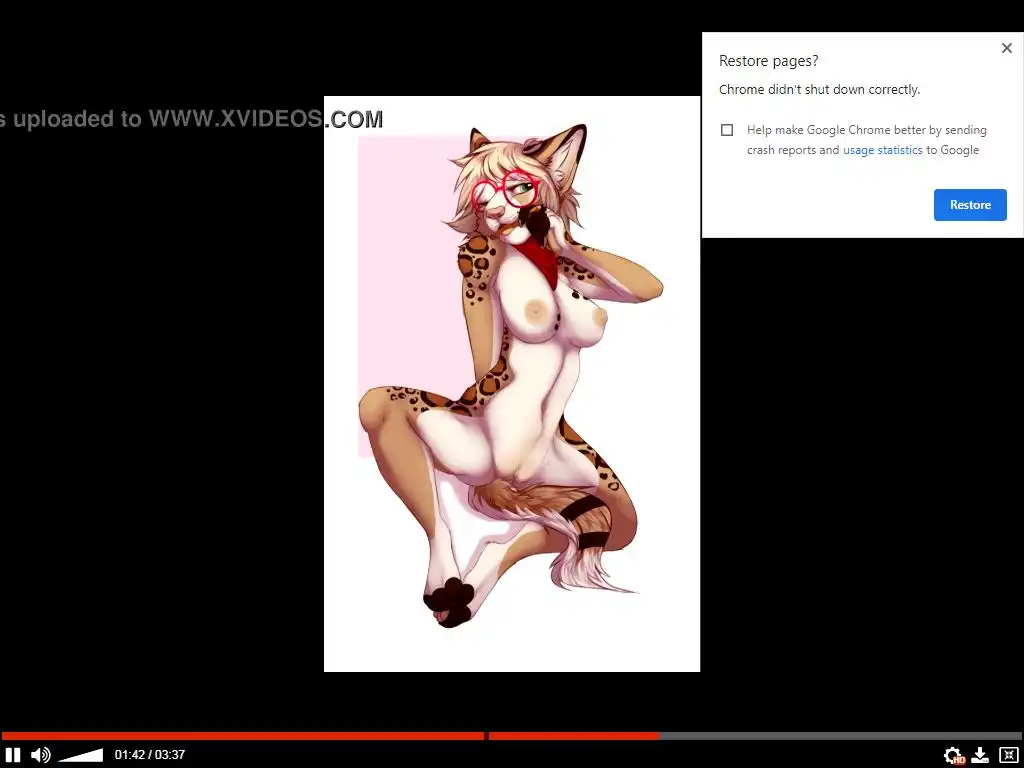Screen dimensions: 1024x768
Task: Open the usage statistics link
Action: tap(882, 150)
